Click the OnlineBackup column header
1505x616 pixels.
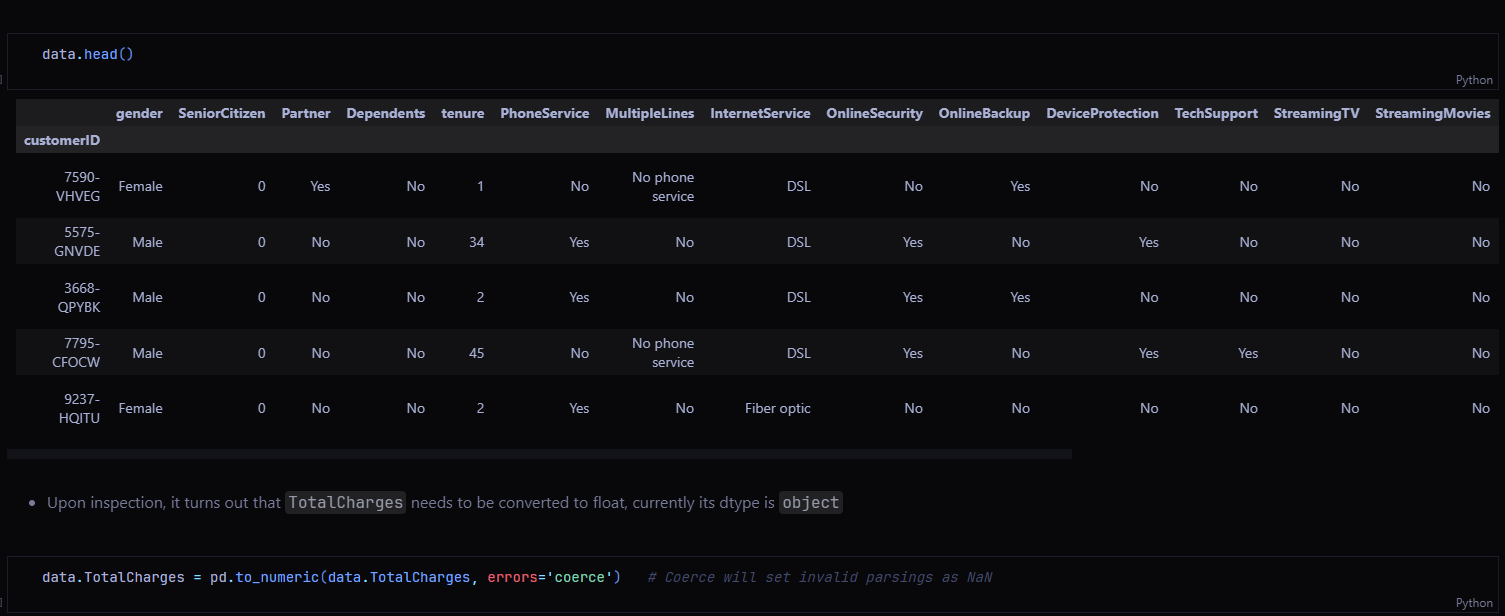(983, 113)
